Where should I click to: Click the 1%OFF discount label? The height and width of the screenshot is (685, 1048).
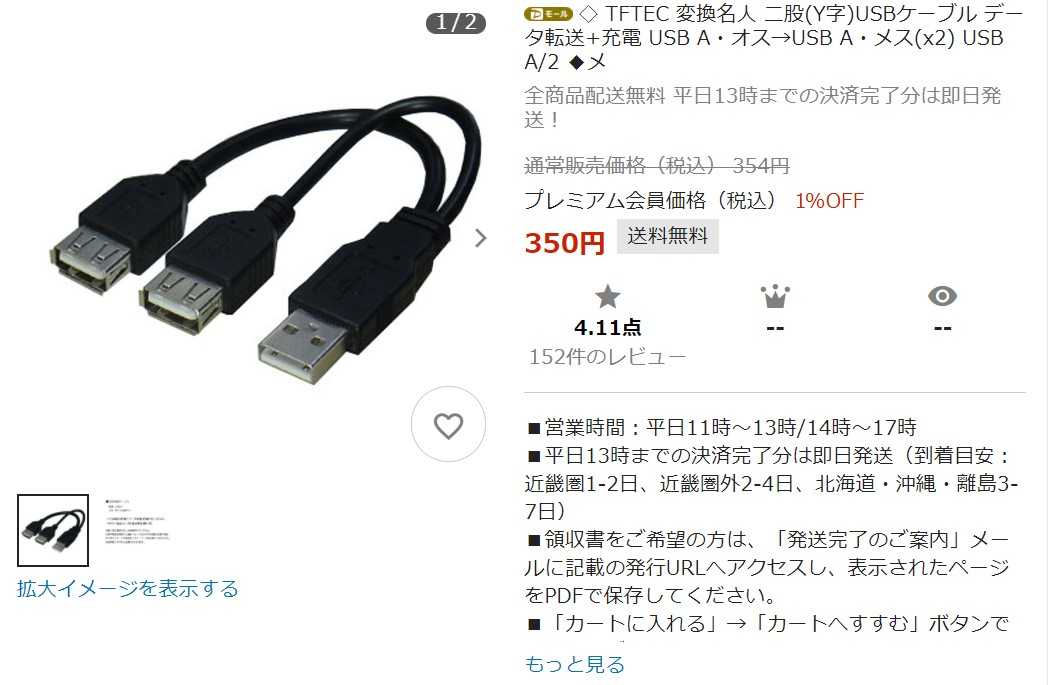pyautogui.click(x=829, y=200)
